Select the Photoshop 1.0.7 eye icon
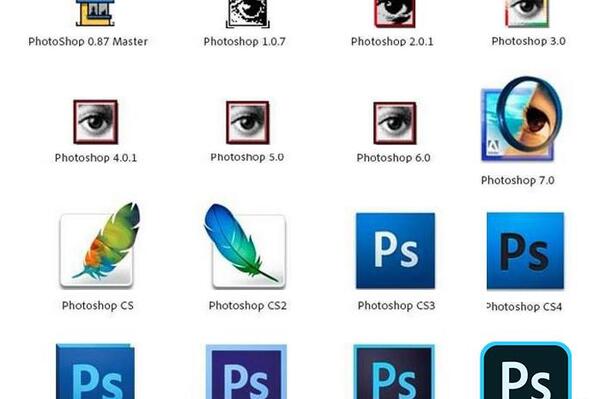The width and height of the screenshot is (600, 399). [x=247, y=14]
